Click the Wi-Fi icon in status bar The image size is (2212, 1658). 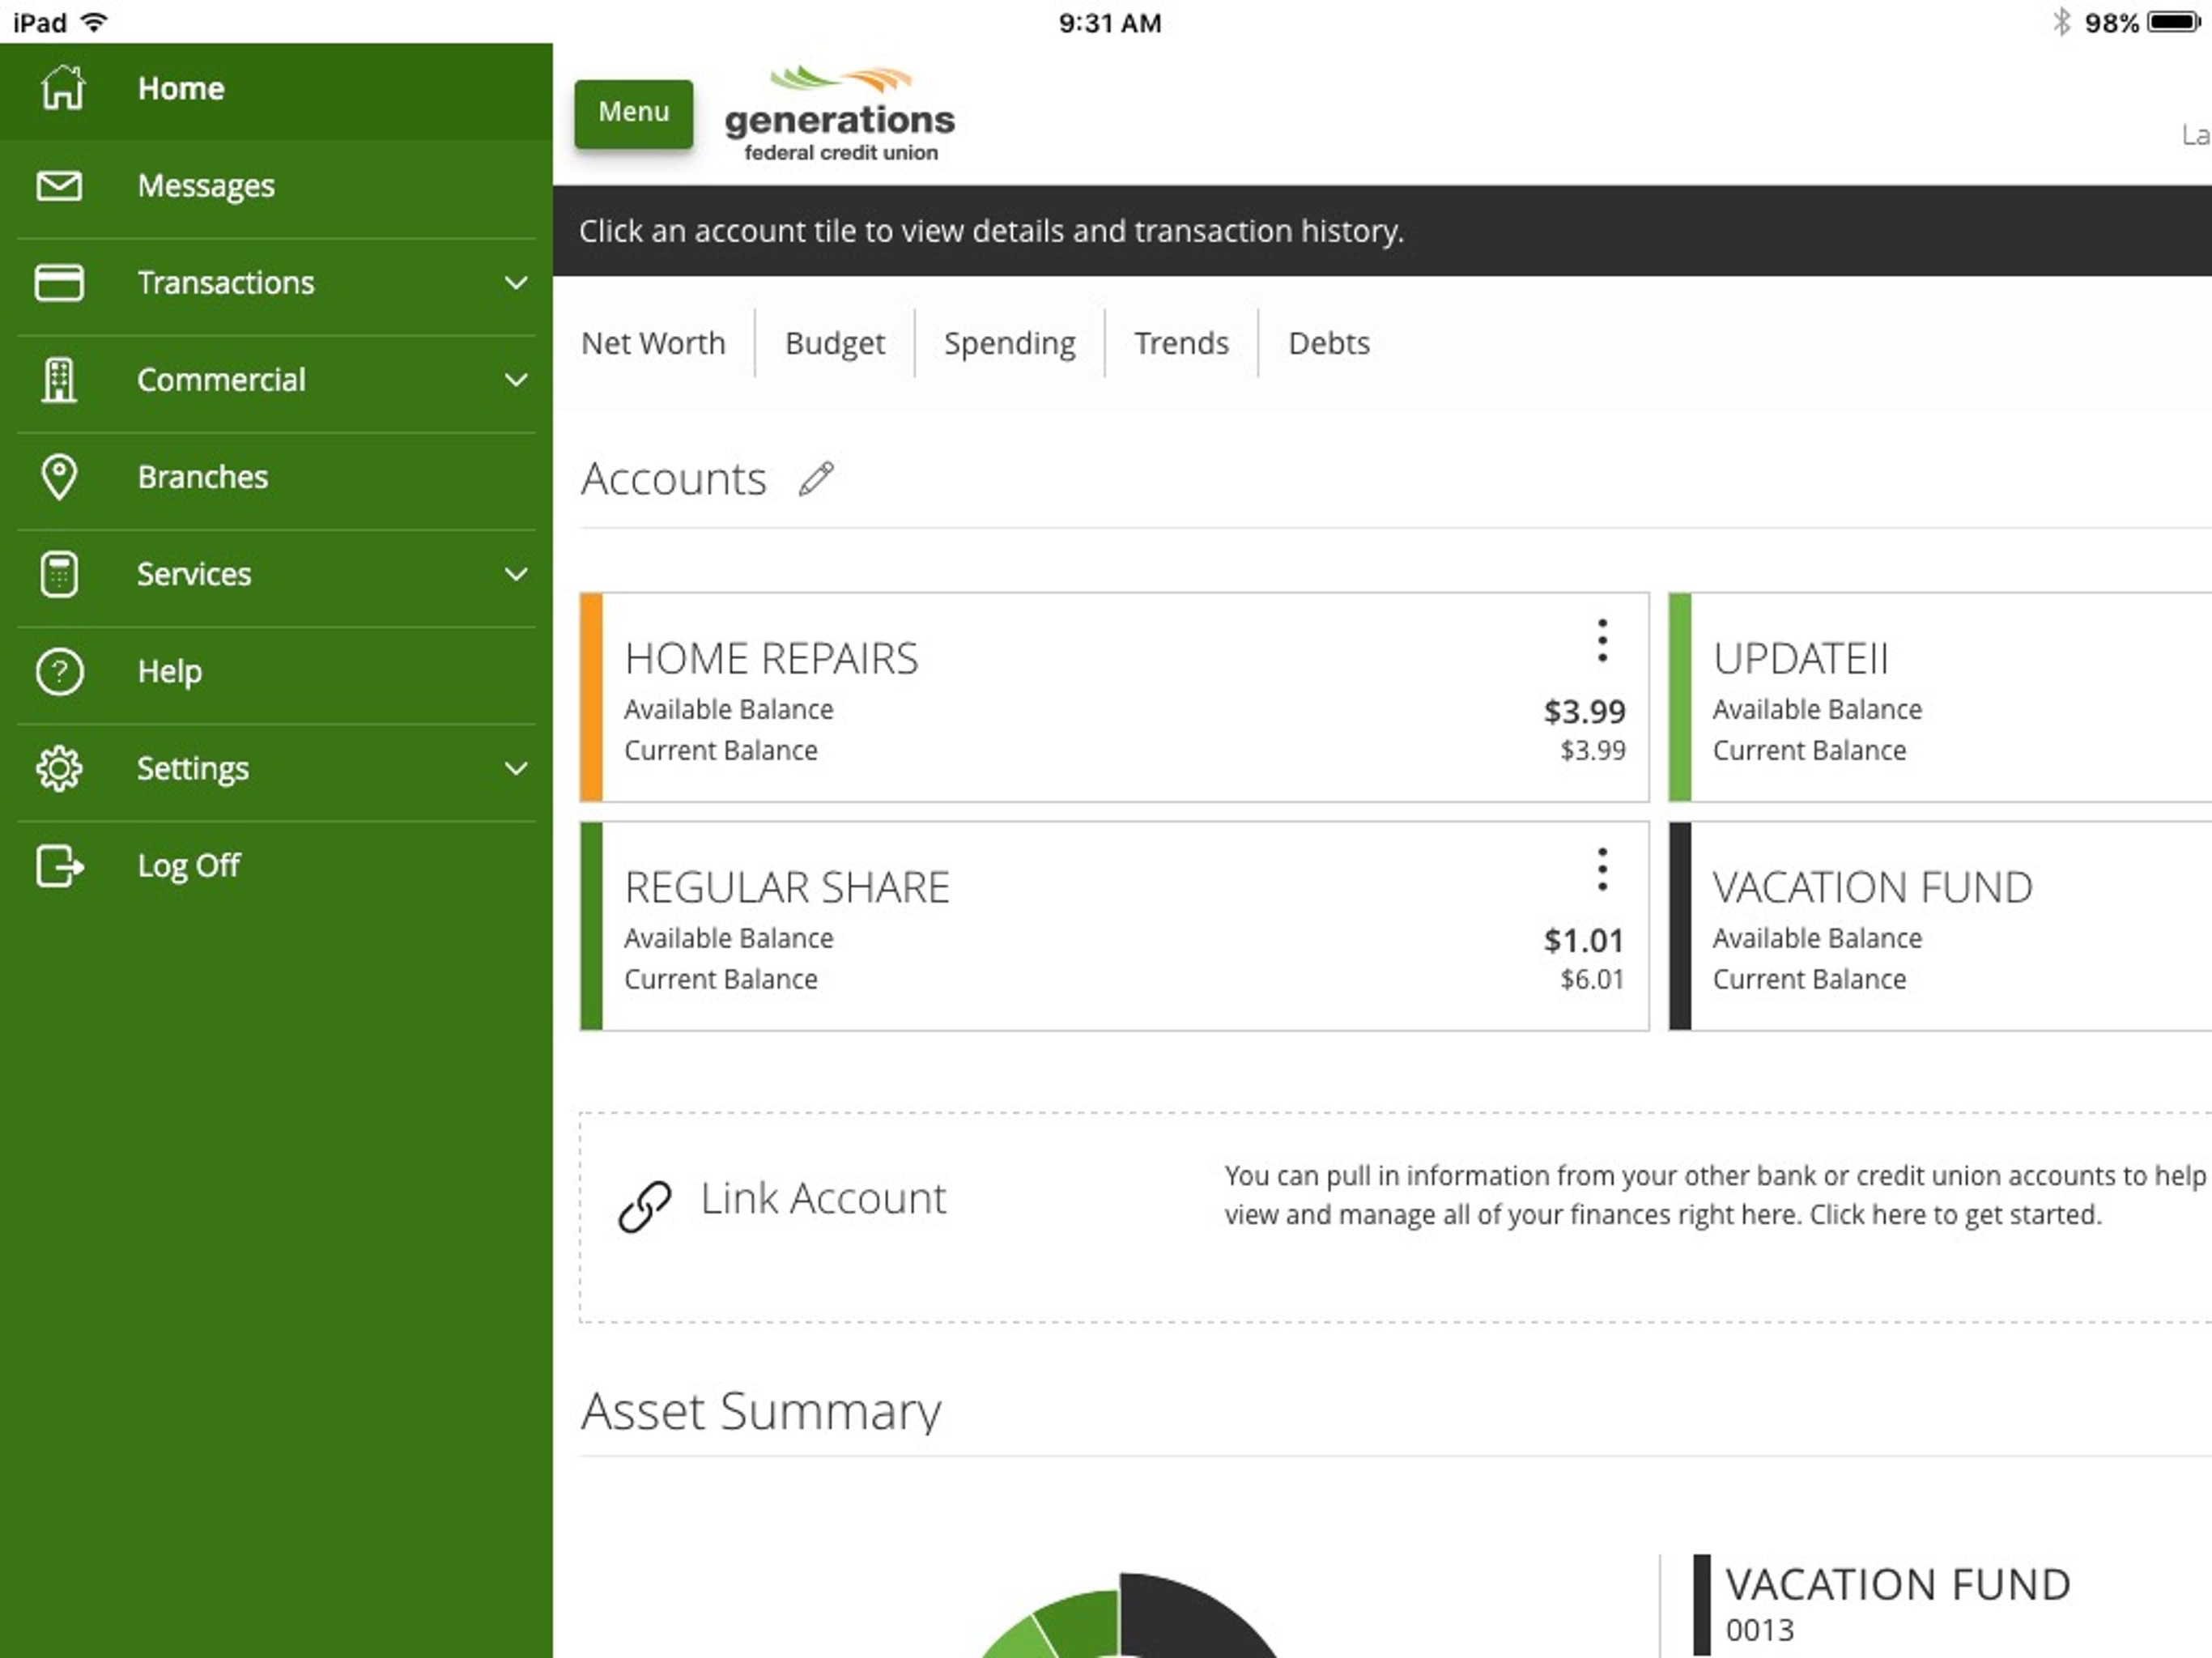pos(94,22)
